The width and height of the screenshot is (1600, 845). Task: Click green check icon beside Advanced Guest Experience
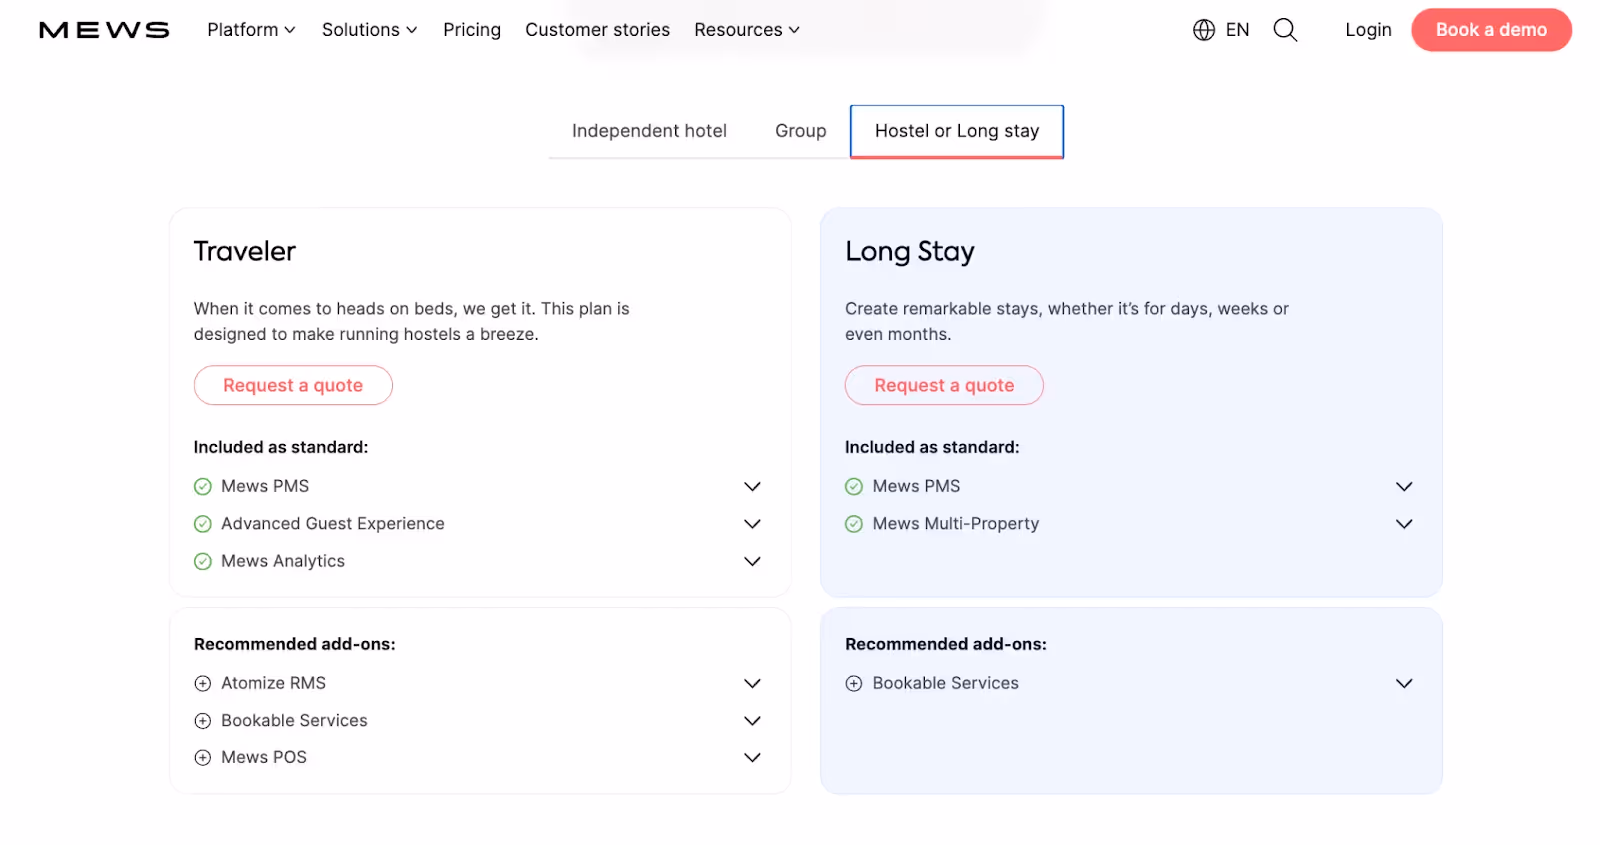203,524
